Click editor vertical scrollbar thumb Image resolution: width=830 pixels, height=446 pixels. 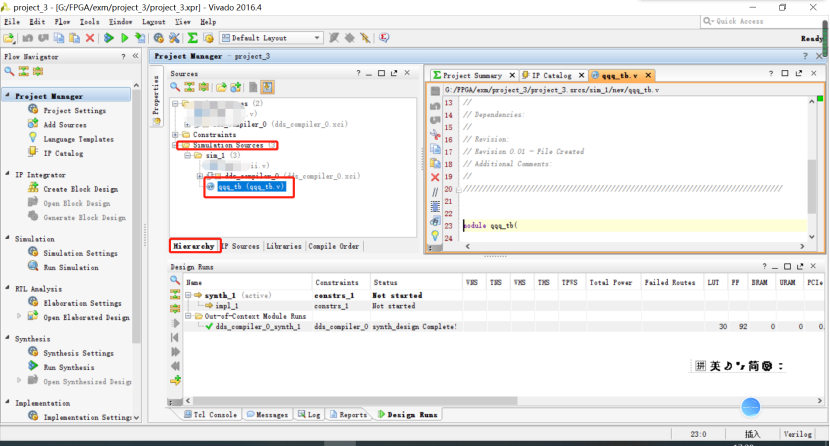tap(811, 186)
